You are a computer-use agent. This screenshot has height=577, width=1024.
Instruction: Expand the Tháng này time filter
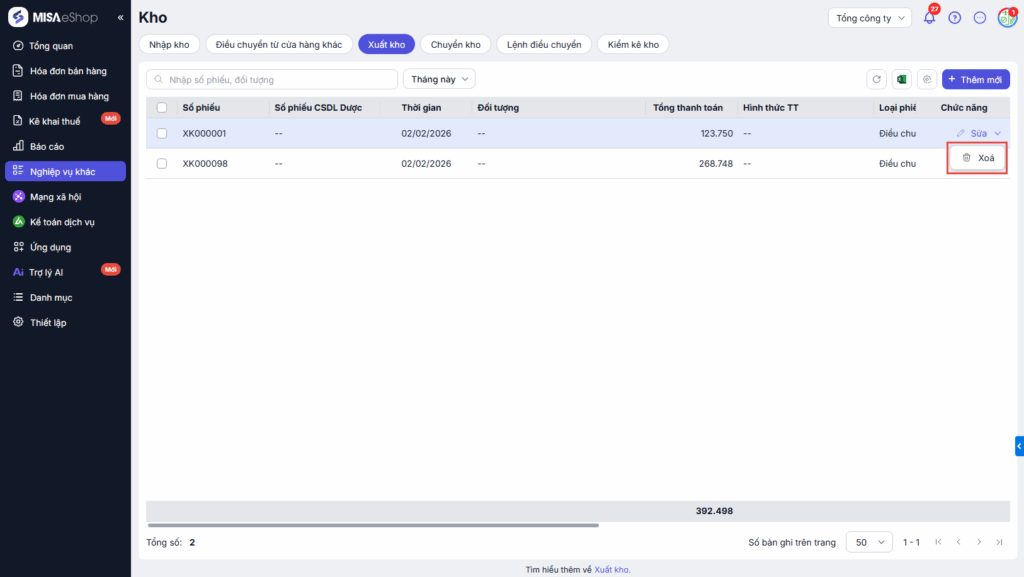click(438, 79)
